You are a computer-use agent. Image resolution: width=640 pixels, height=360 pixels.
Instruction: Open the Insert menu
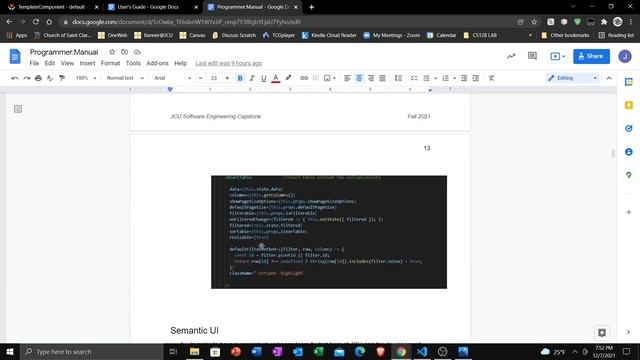(87, 63)
